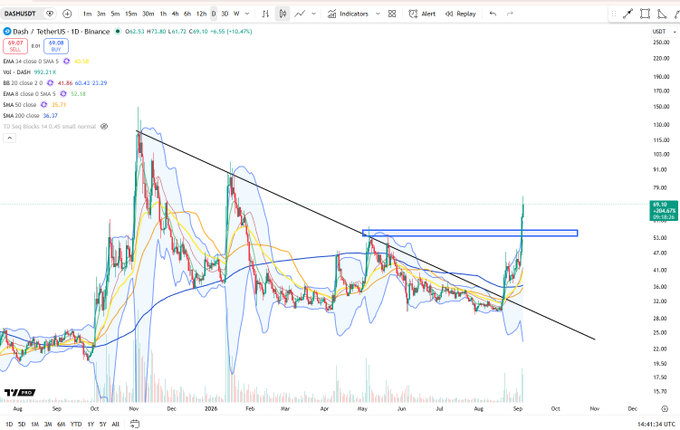Redo the last chart action
This screenshot has height=430, width=680.
(510, 14)
